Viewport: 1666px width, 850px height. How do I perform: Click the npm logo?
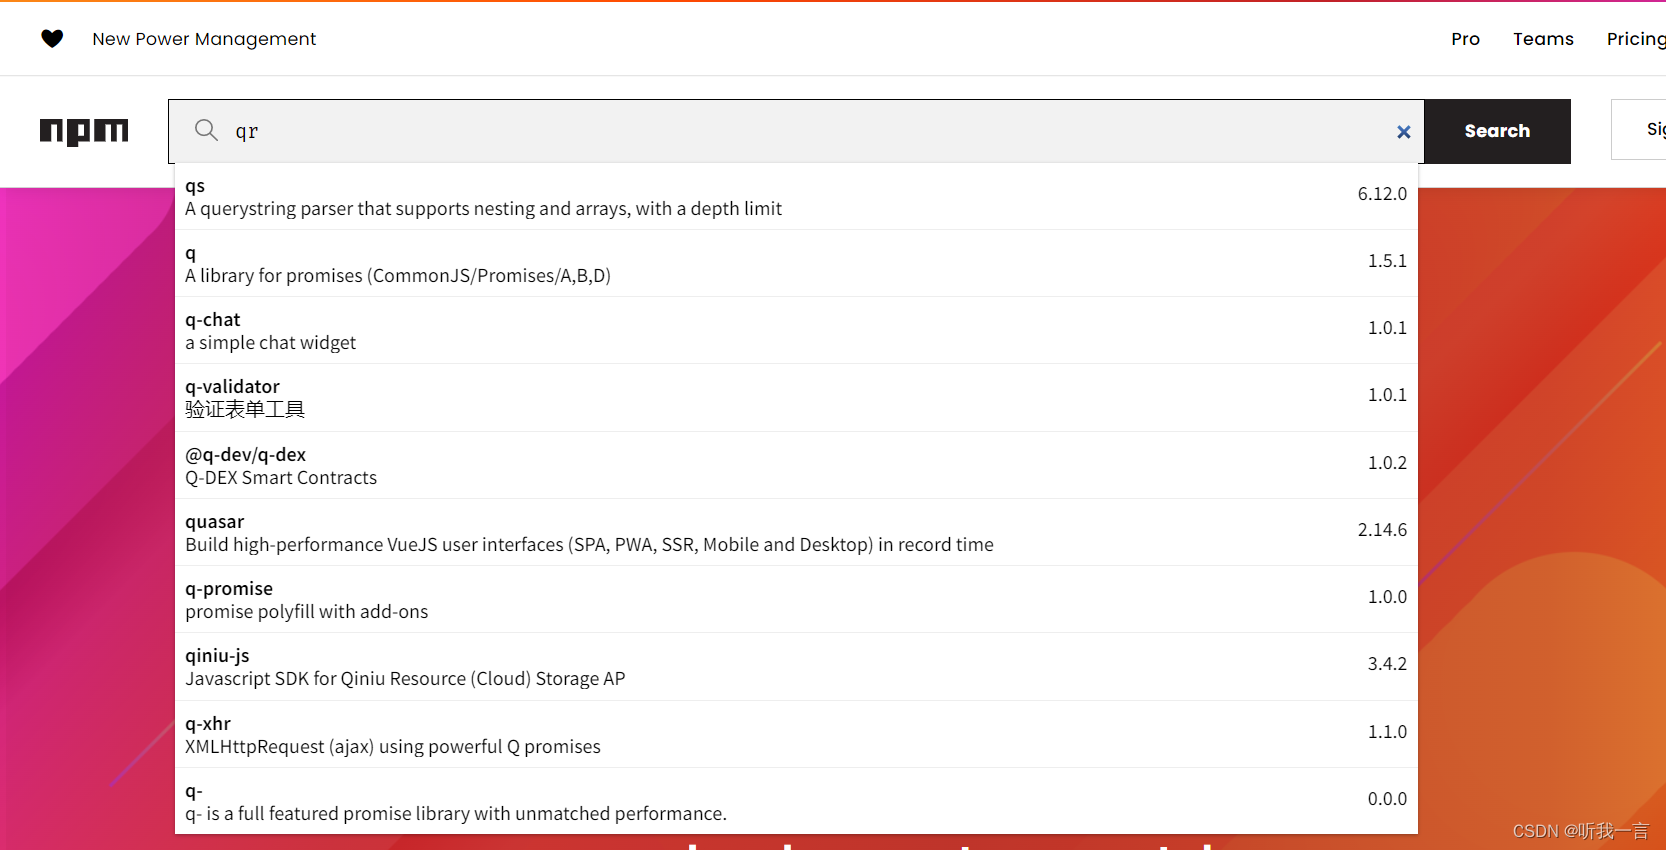point(84,131)
